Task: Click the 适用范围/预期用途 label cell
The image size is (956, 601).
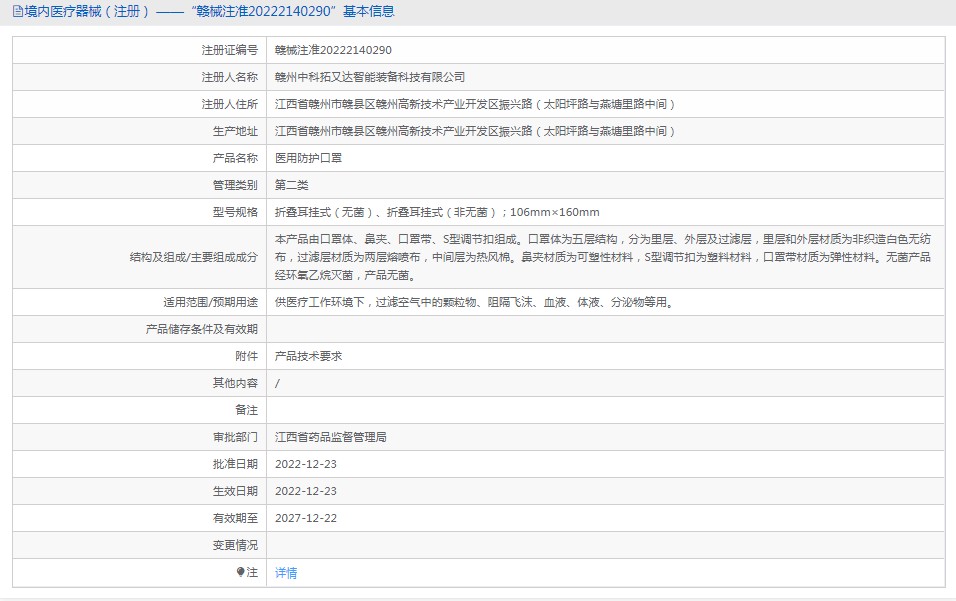Action: (140, 302)
